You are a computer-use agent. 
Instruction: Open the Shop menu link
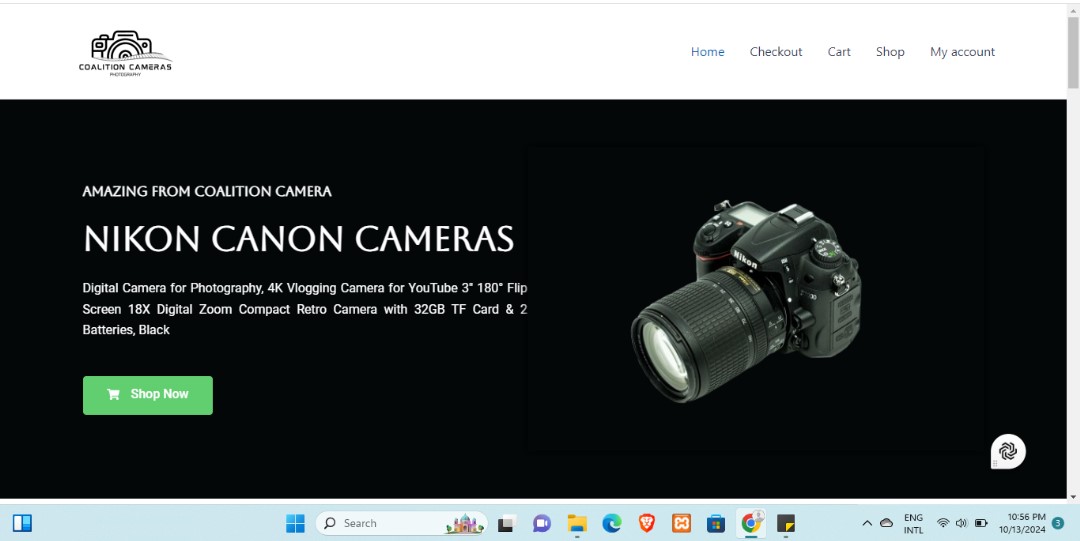click(x=890, y=52)
